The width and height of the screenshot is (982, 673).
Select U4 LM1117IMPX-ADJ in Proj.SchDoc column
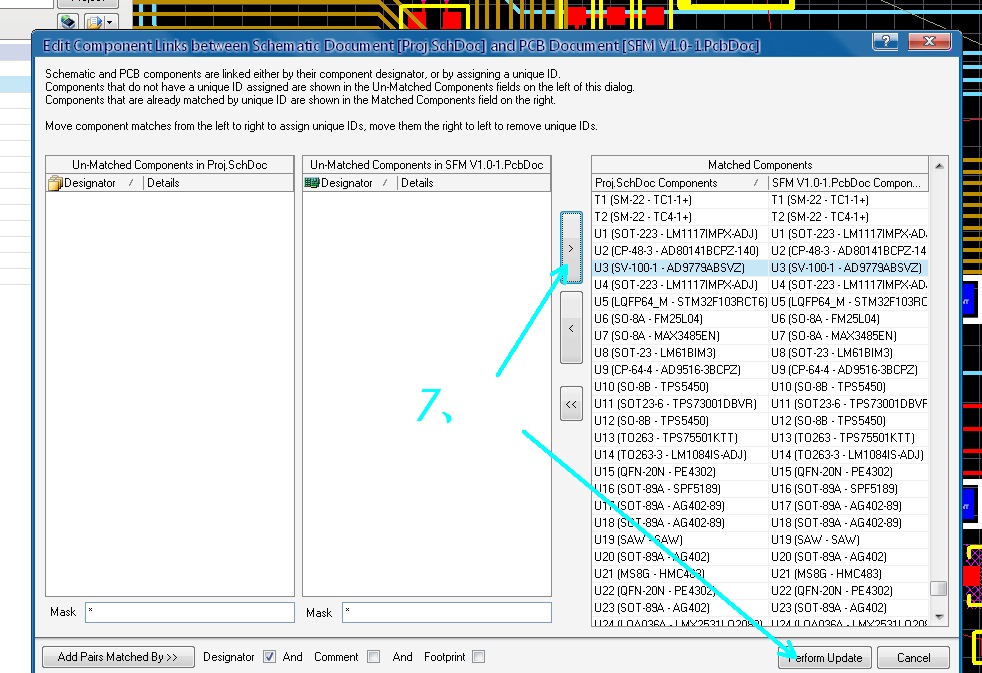click(x=680, y=285)
